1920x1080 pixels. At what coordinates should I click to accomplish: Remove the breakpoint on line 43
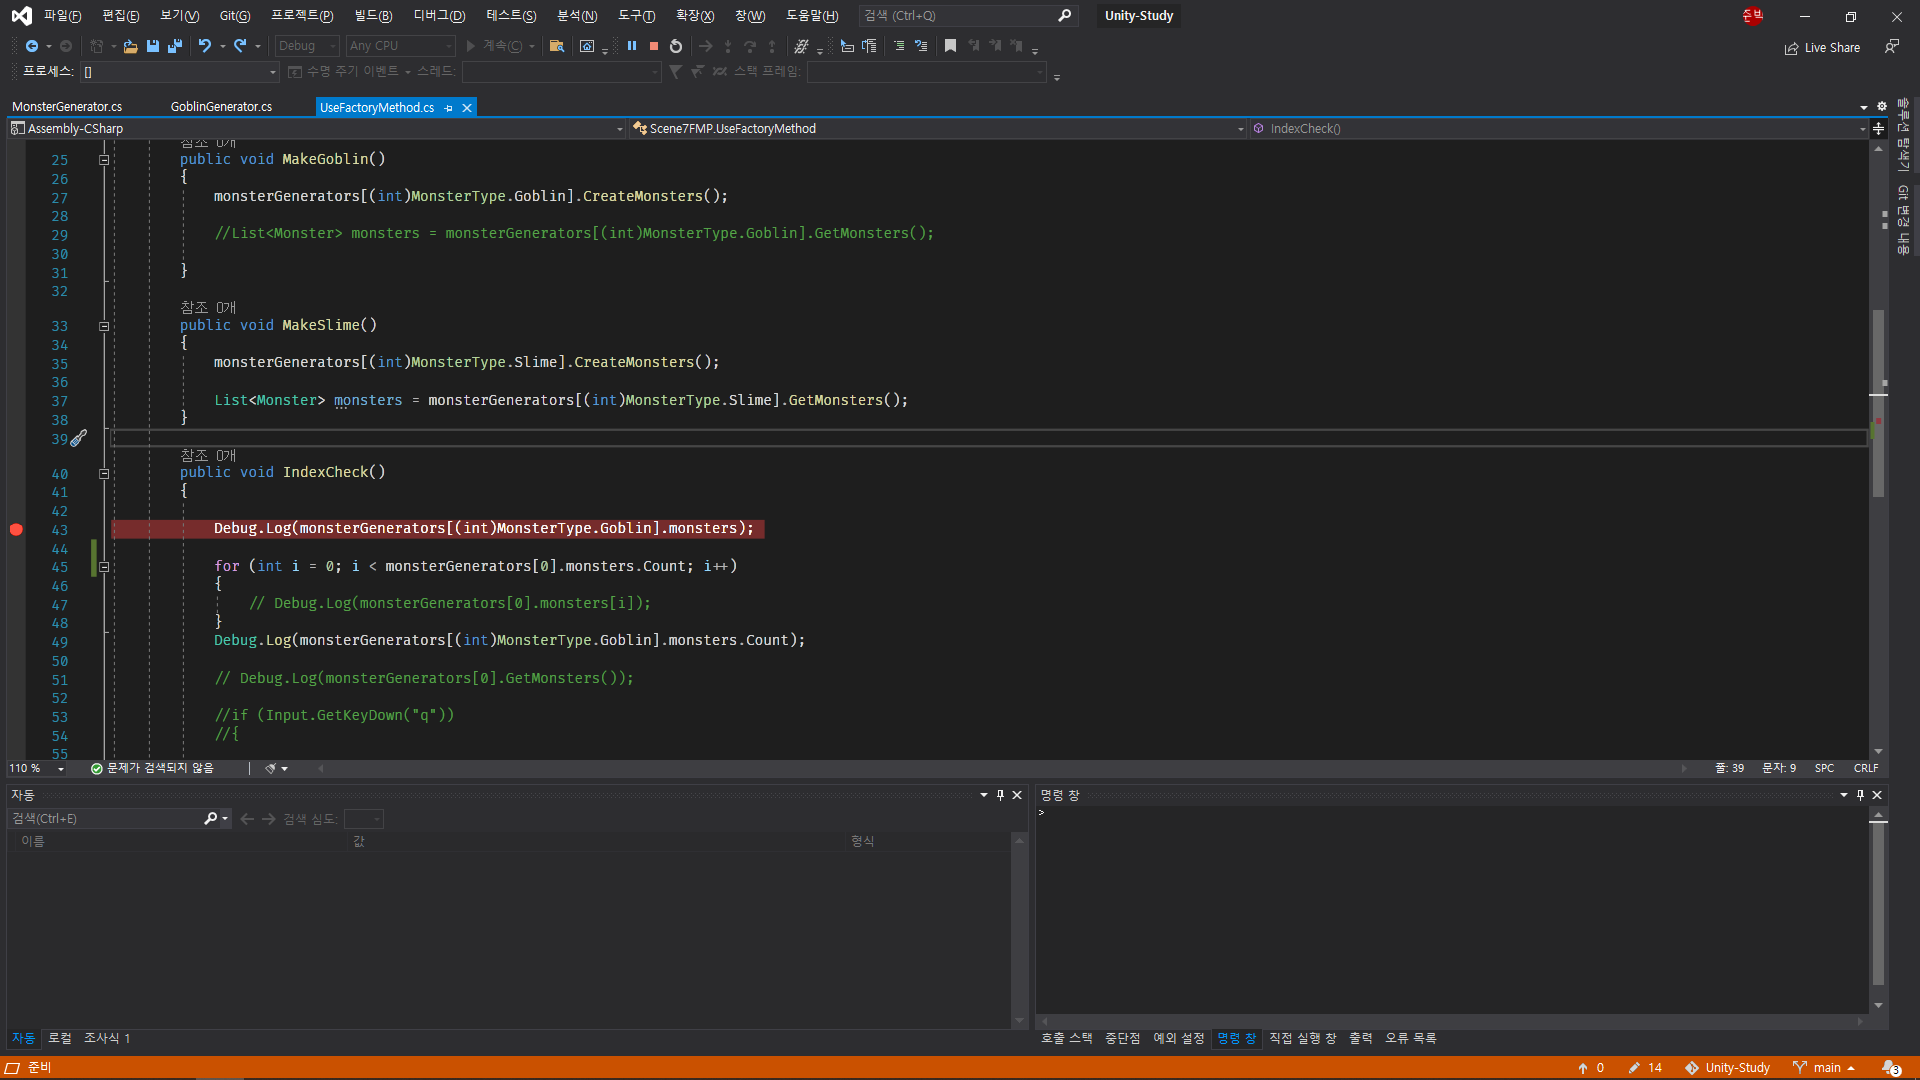[16, 530]
